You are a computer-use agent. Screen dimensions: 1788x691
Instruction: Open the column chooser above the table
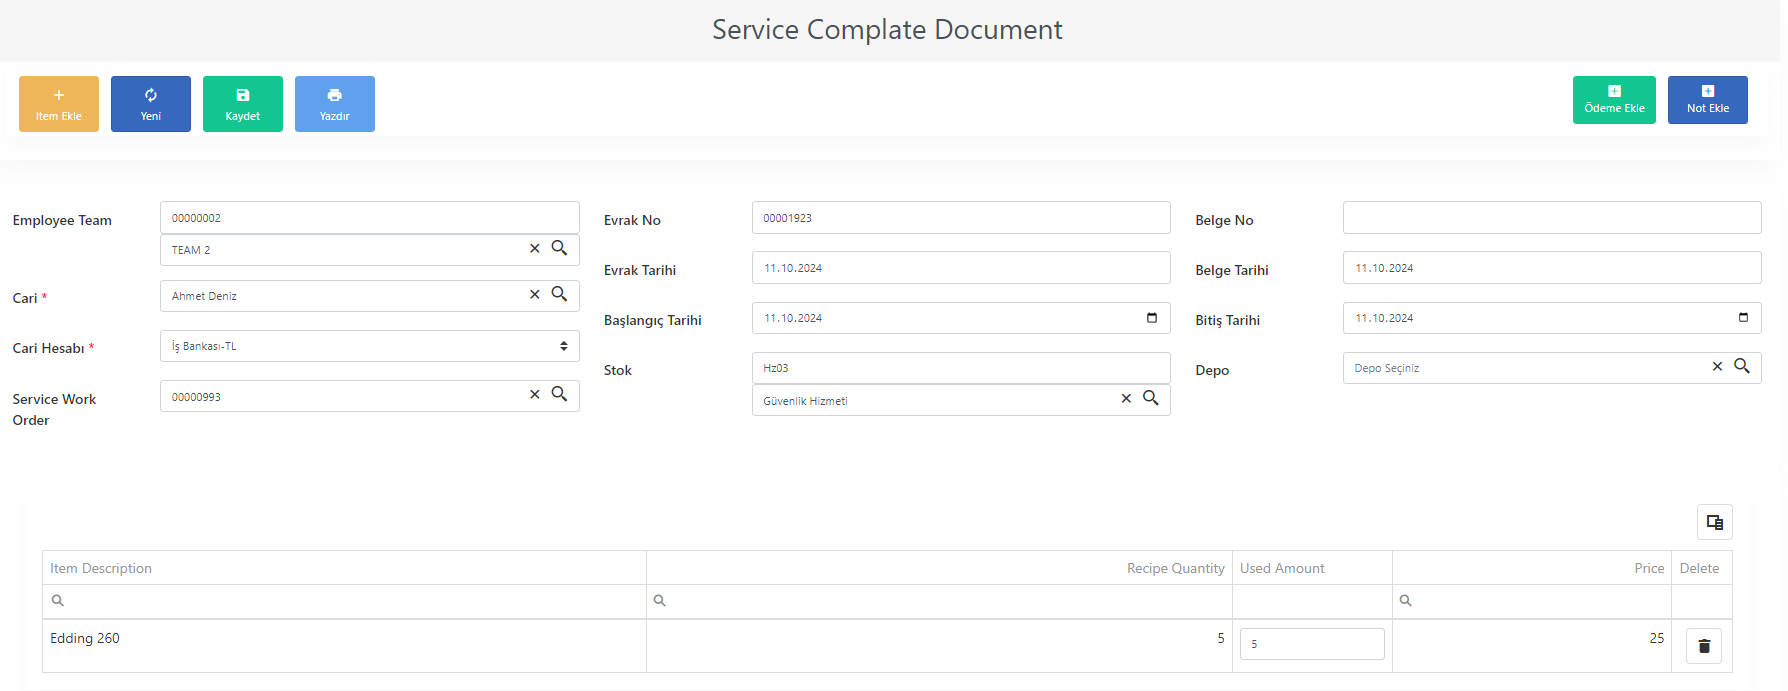pos(1715,522)
